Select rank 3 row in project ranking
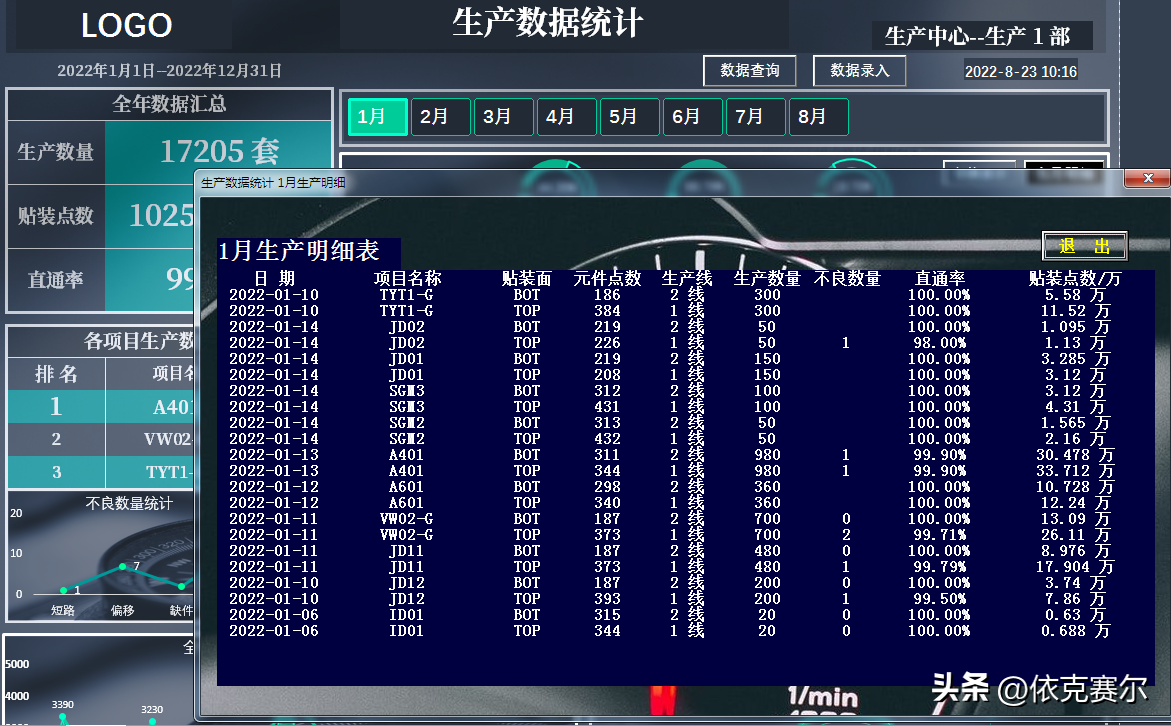 point(101,472)
